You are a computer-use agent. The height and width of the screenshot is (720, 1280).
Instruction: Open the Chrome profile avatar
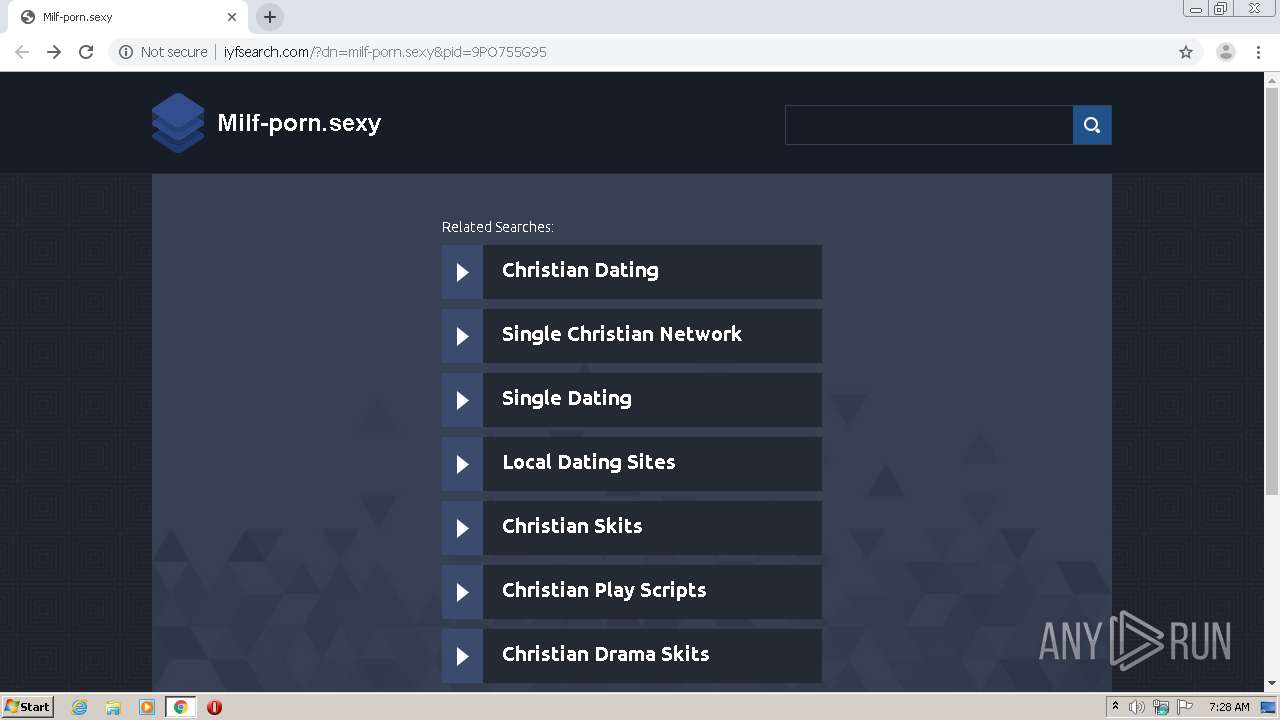pyautogui.click(x=1226, y=52)
